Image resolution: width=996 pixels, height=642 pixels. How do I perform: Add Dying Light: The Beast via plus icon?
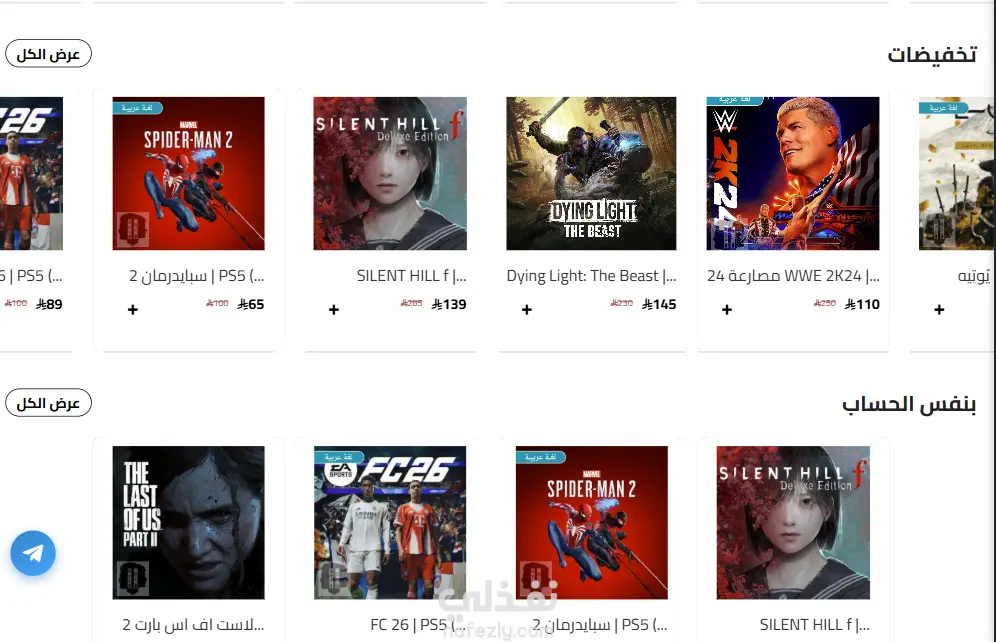click(x=527, y=310)
